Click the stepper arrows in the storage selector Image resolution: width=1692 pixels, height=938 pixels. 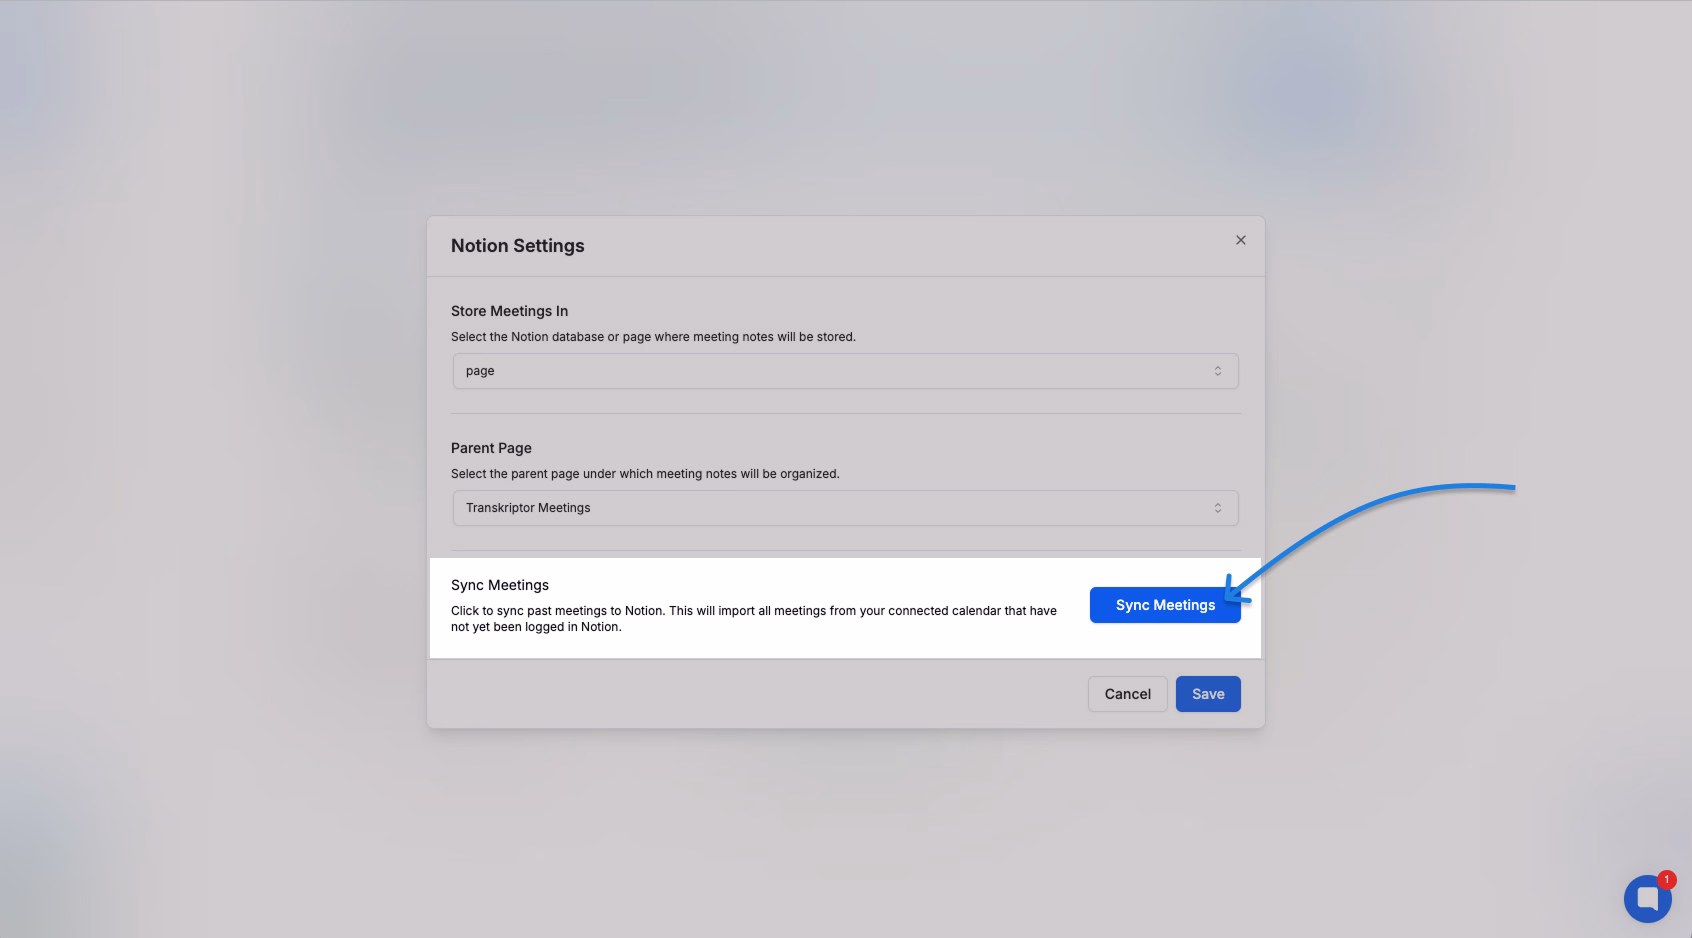point(1218,370)
